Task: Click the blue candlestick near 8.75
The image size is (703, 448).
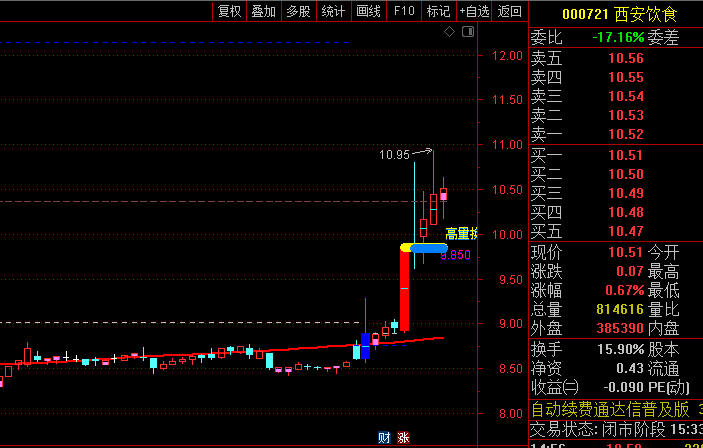Action: (365, 346)
